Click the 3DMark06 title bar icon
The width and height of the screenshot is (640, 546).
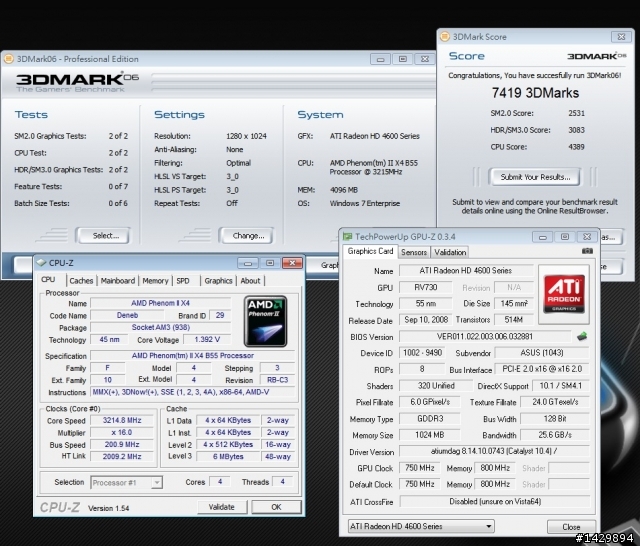coord(8,59)
